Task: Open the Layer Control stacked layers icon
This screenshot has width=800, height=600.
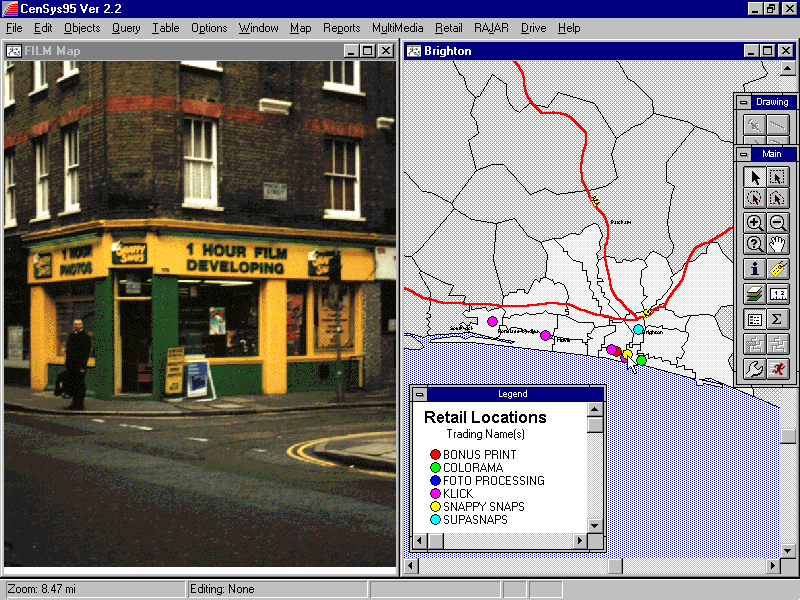Action: [x=755, y=293]
